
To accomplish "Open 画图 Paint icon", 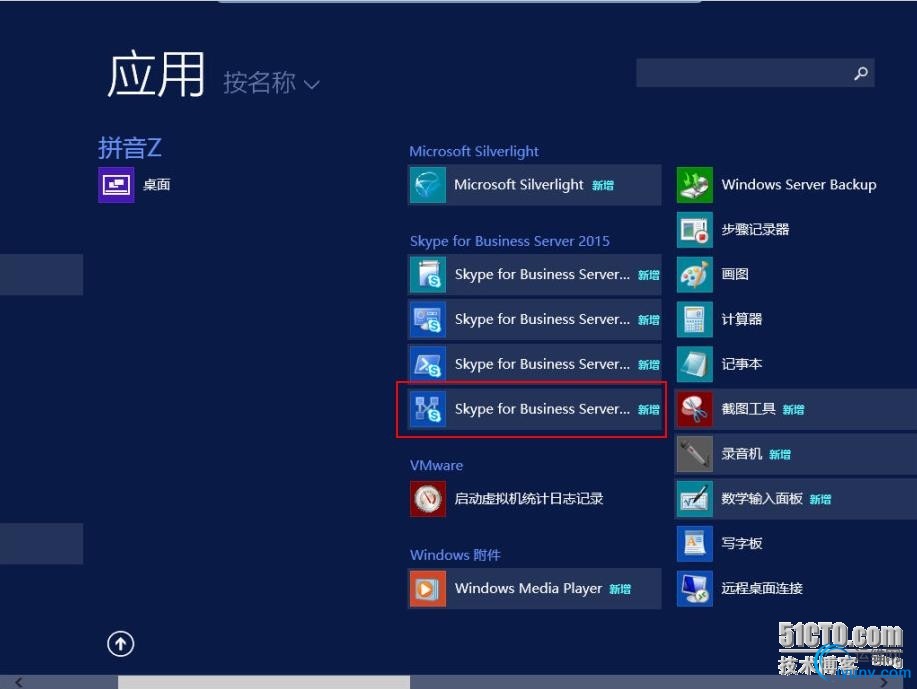I will click(x=695, y=274).
